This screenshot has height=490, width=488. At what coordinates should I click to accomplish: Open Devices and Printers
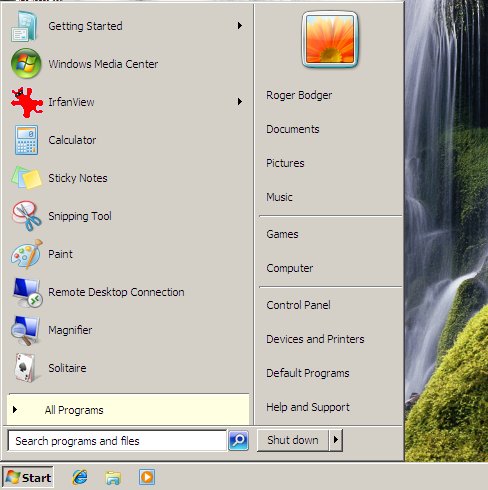point(315,339)
